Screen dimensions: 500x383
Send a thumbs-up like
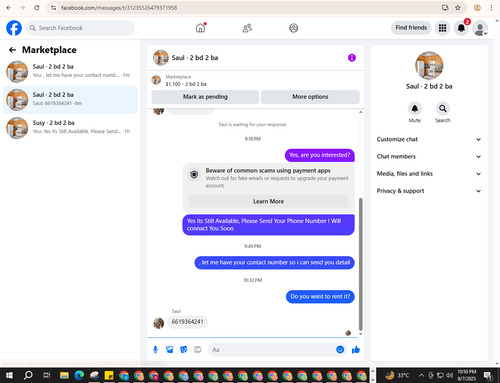[x=356, y=349]
